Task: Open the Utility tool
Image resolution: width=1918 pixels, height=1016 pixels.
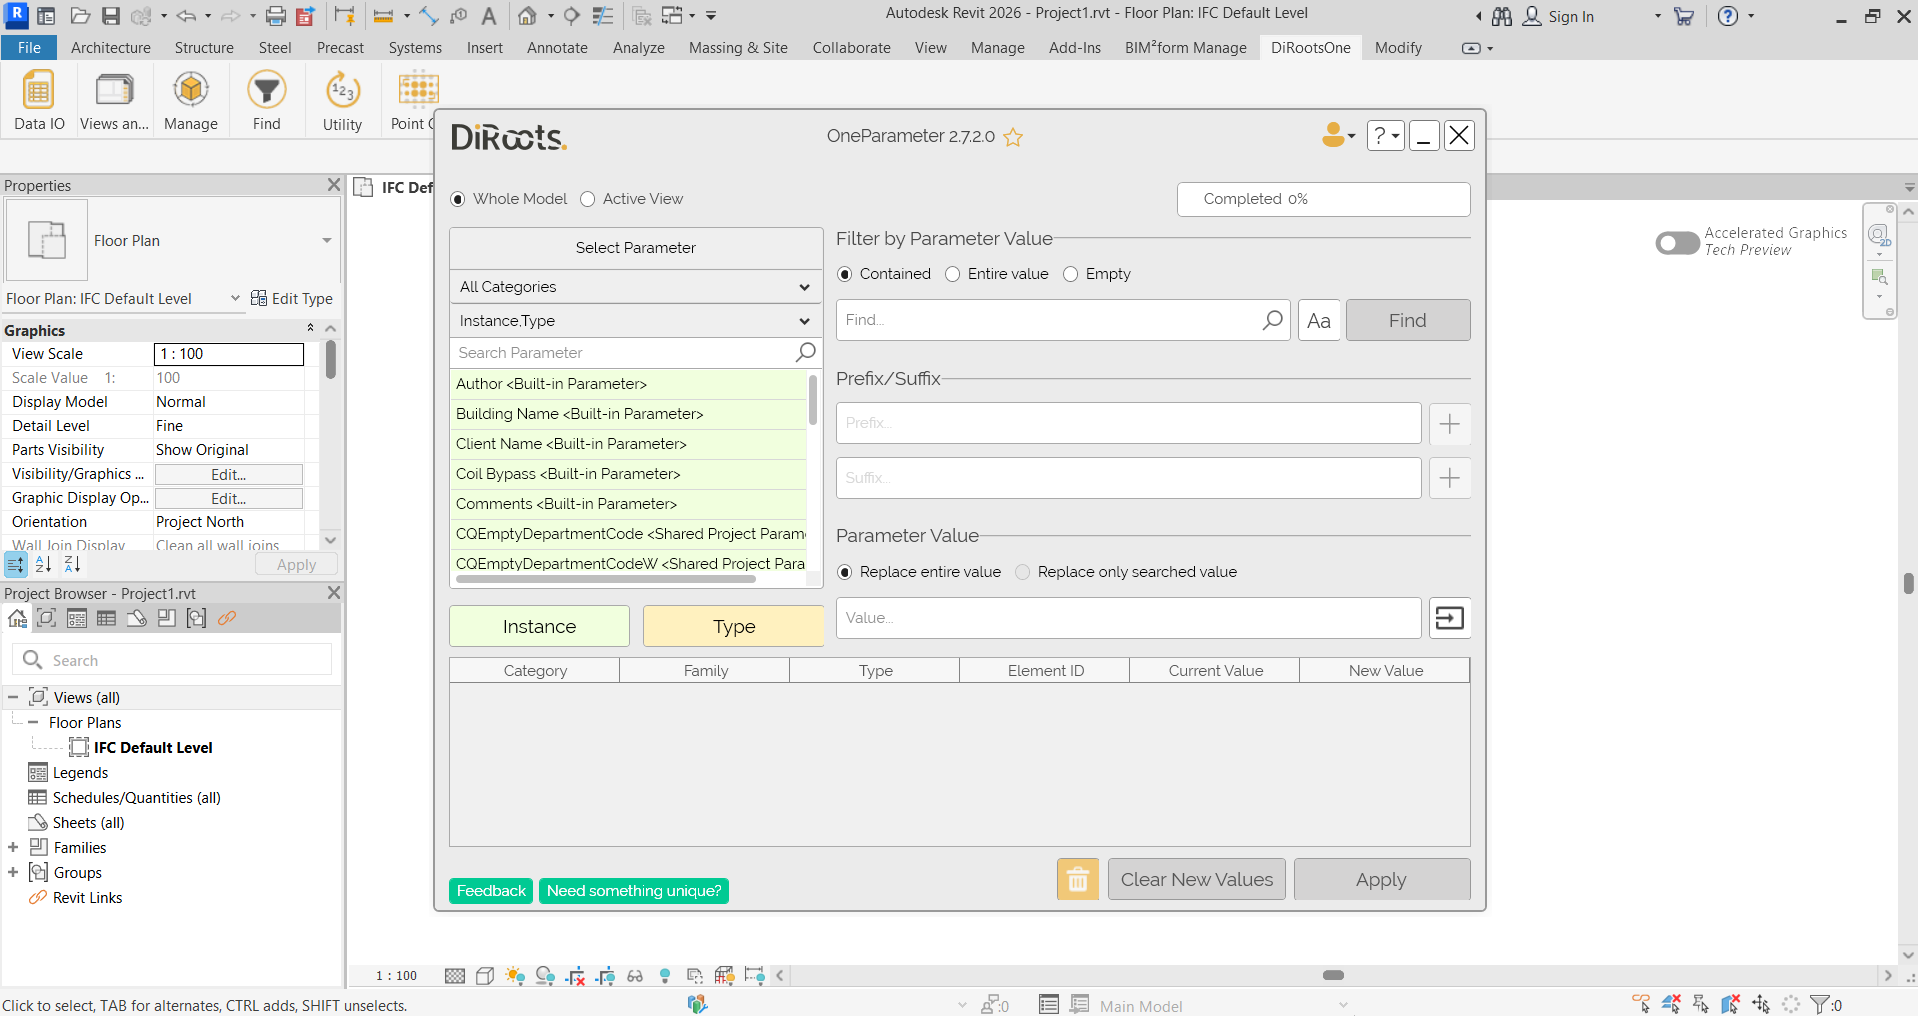Action: tap(342, 101)
